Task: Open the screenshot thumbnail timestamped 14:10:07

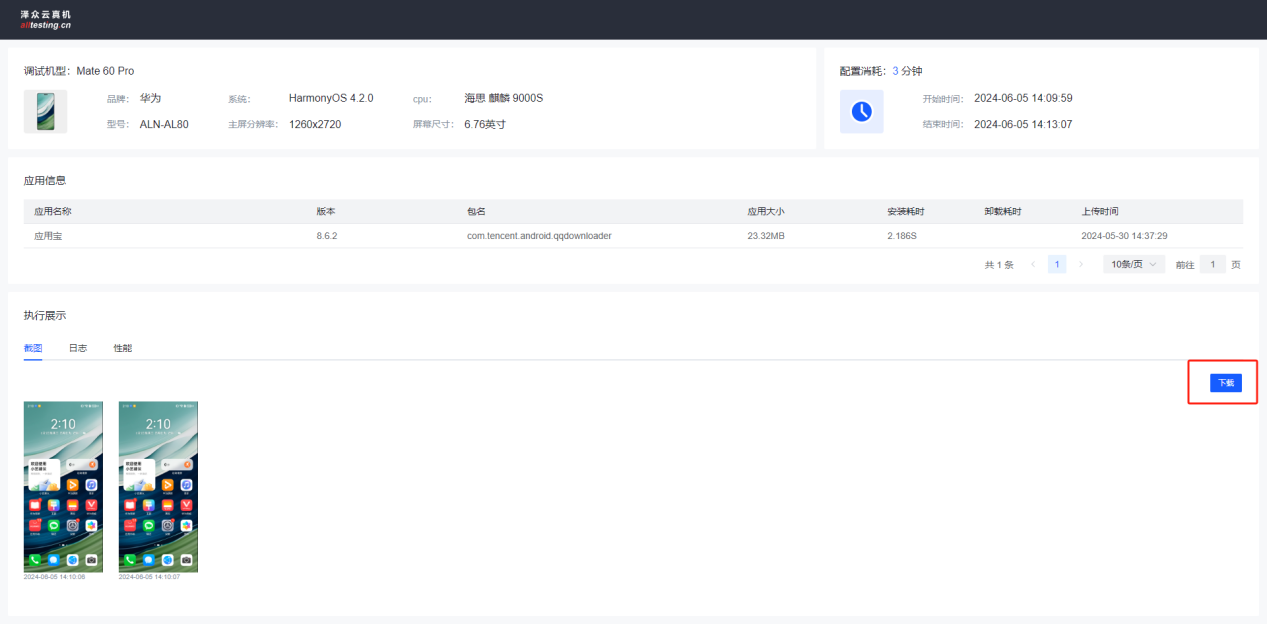Action: [158, 487]
